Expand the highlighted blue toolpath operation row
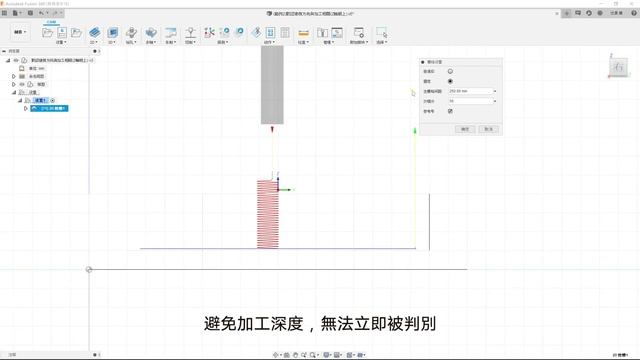The height and width of the screenshot is (360, 640). 26,108
